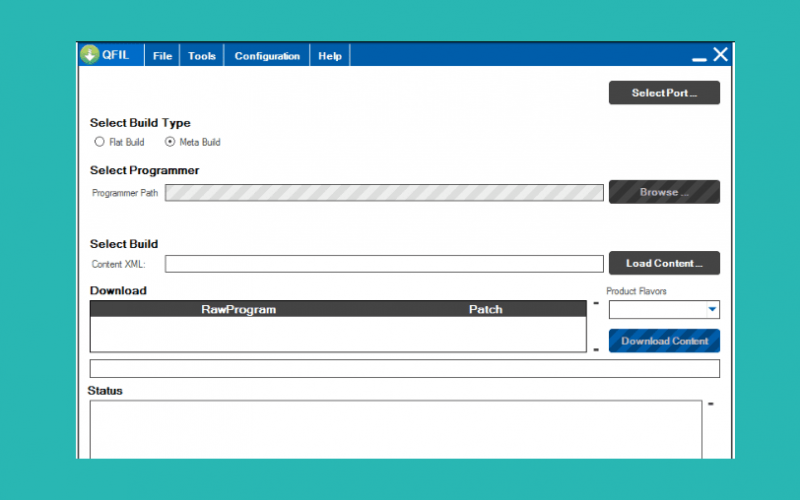Viewport: 800px width, 500px height.
Task: Click the QFIL green download logo icon
Action: pos(89,55)
